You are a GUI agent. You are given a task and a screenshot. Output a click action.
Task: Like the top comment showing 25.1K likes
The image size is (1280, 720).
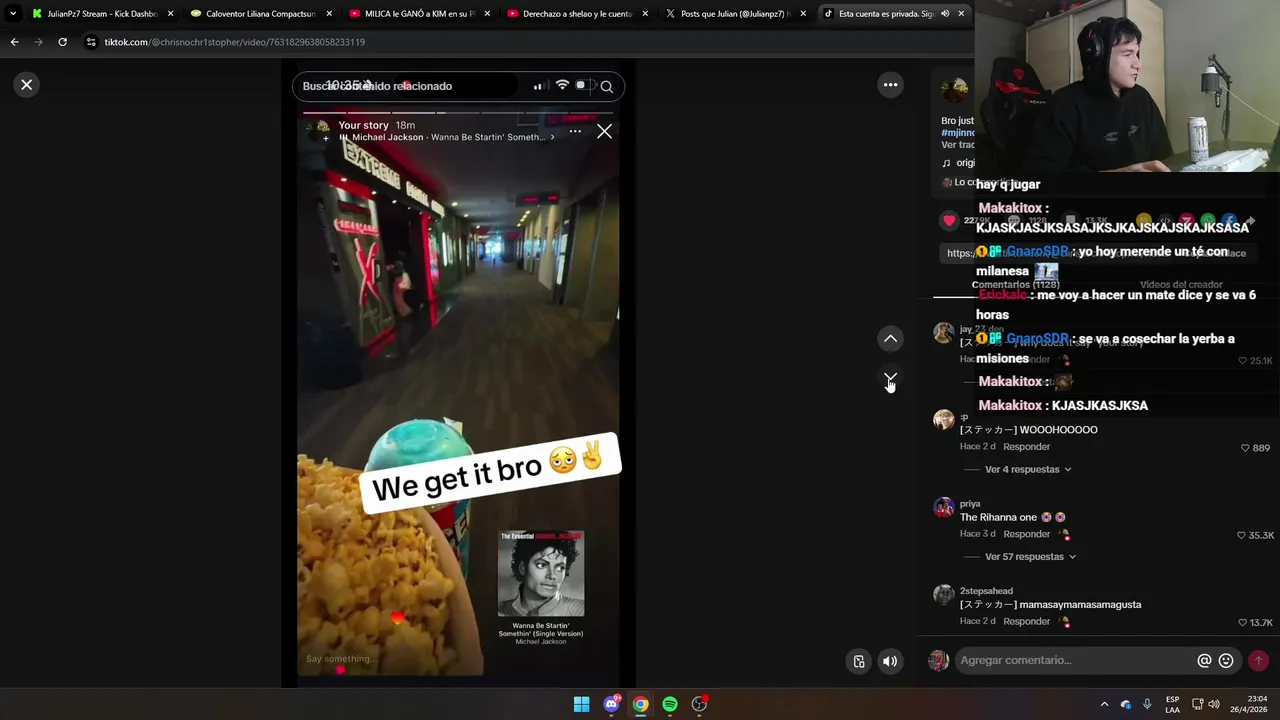coord(1255,360)
